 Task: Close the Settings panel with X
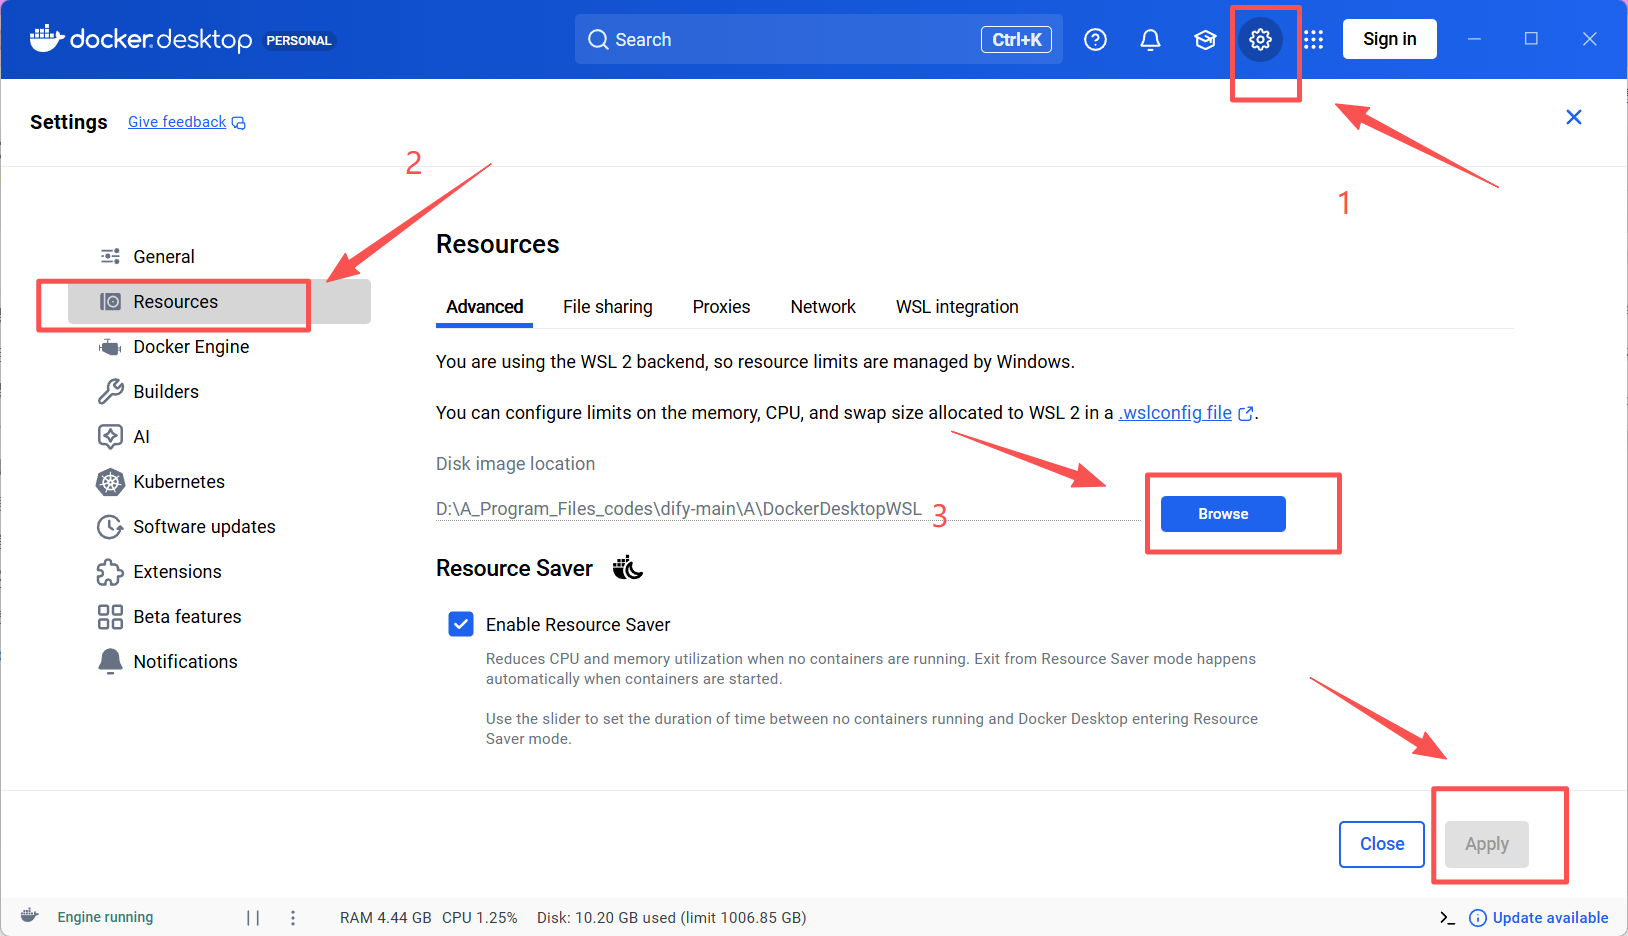click(1573, 117)
